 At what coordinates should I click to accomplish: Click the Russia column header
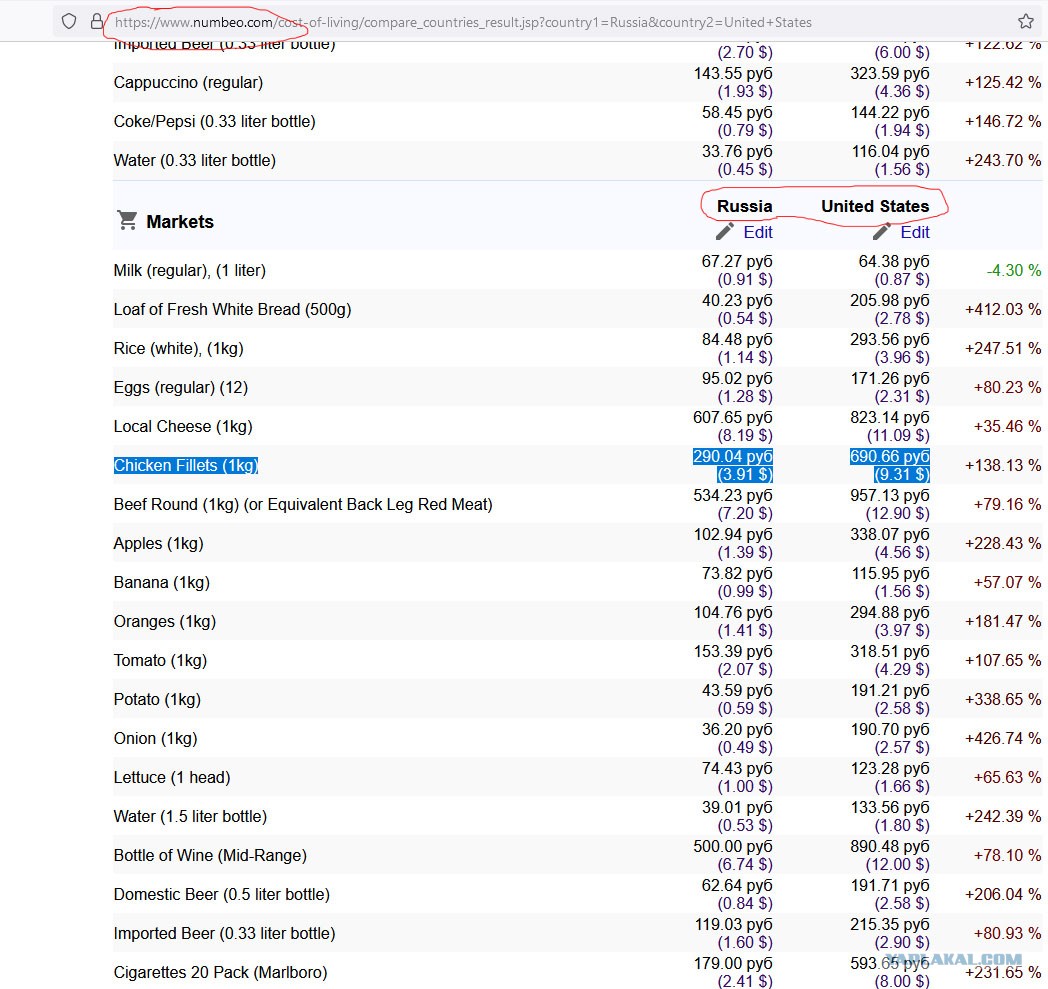745,206
